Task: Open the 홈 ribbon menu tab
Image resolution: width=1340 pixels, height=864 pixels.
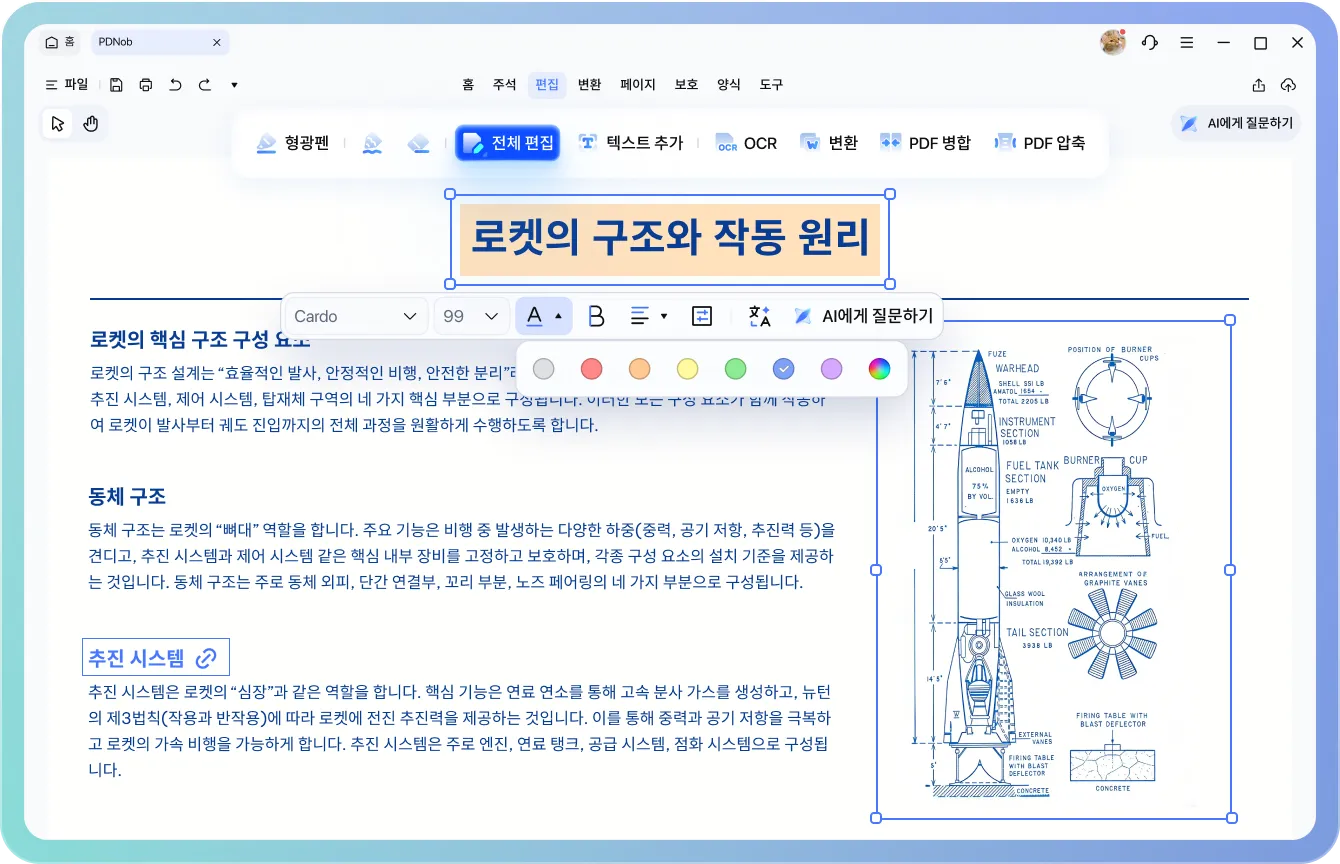Action: (468, 85)
